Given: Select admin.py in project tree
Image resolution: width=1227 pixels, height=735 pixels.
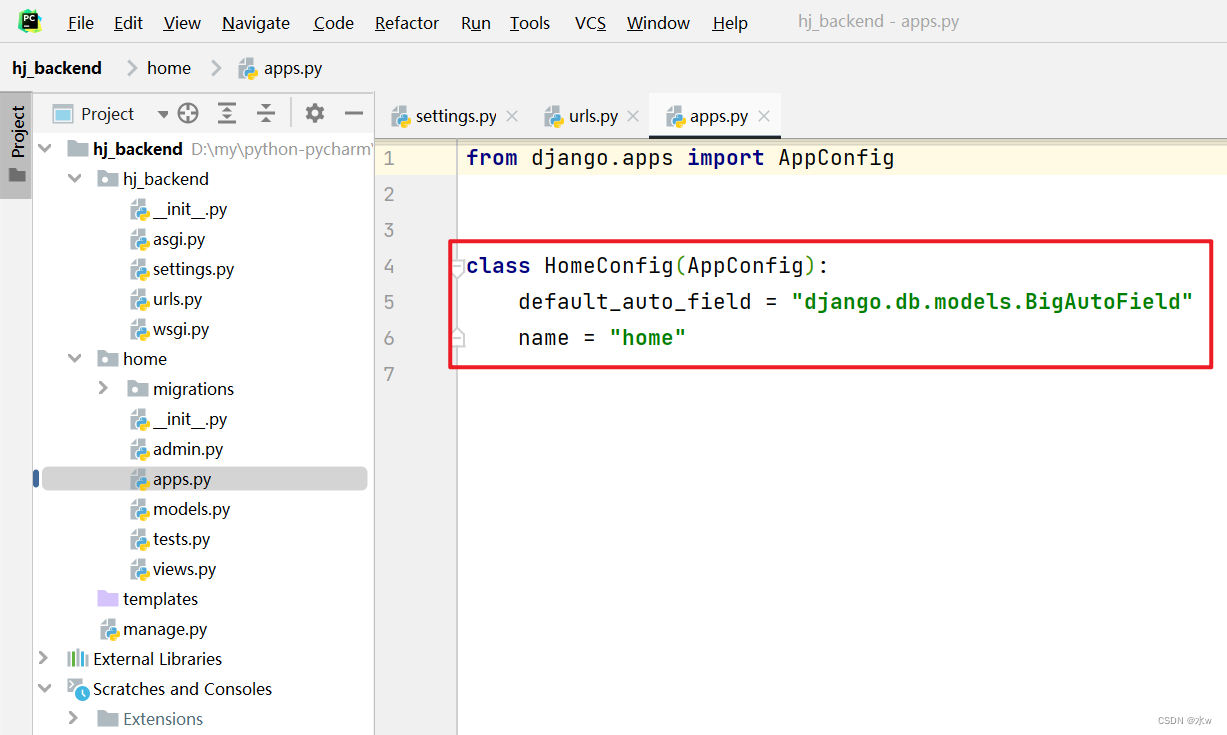Looking at the screenshot, I should click(x=176, y=449).
